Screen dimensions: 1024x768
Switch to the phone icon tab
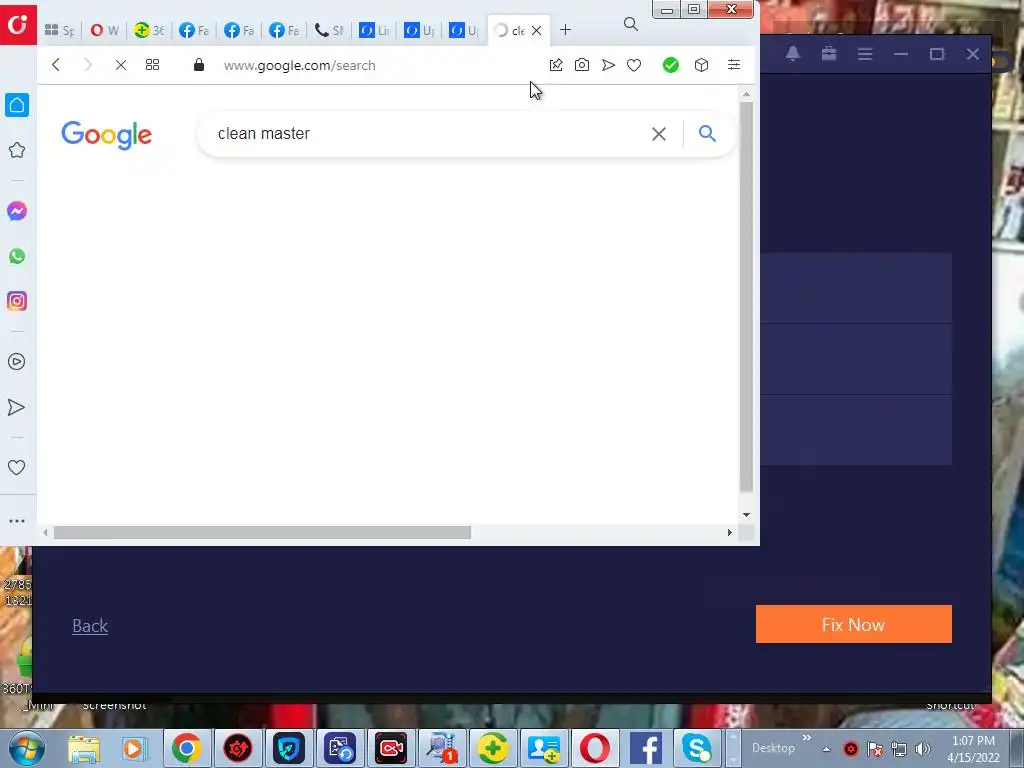(x=329, y=30)
